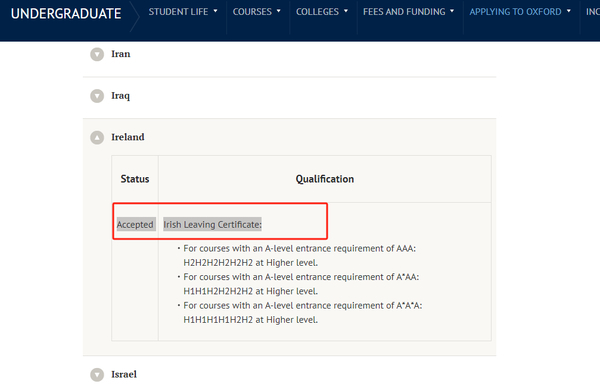Select the Courses menu item
This screenshot has height=387, width=600.
pos(252,12)
